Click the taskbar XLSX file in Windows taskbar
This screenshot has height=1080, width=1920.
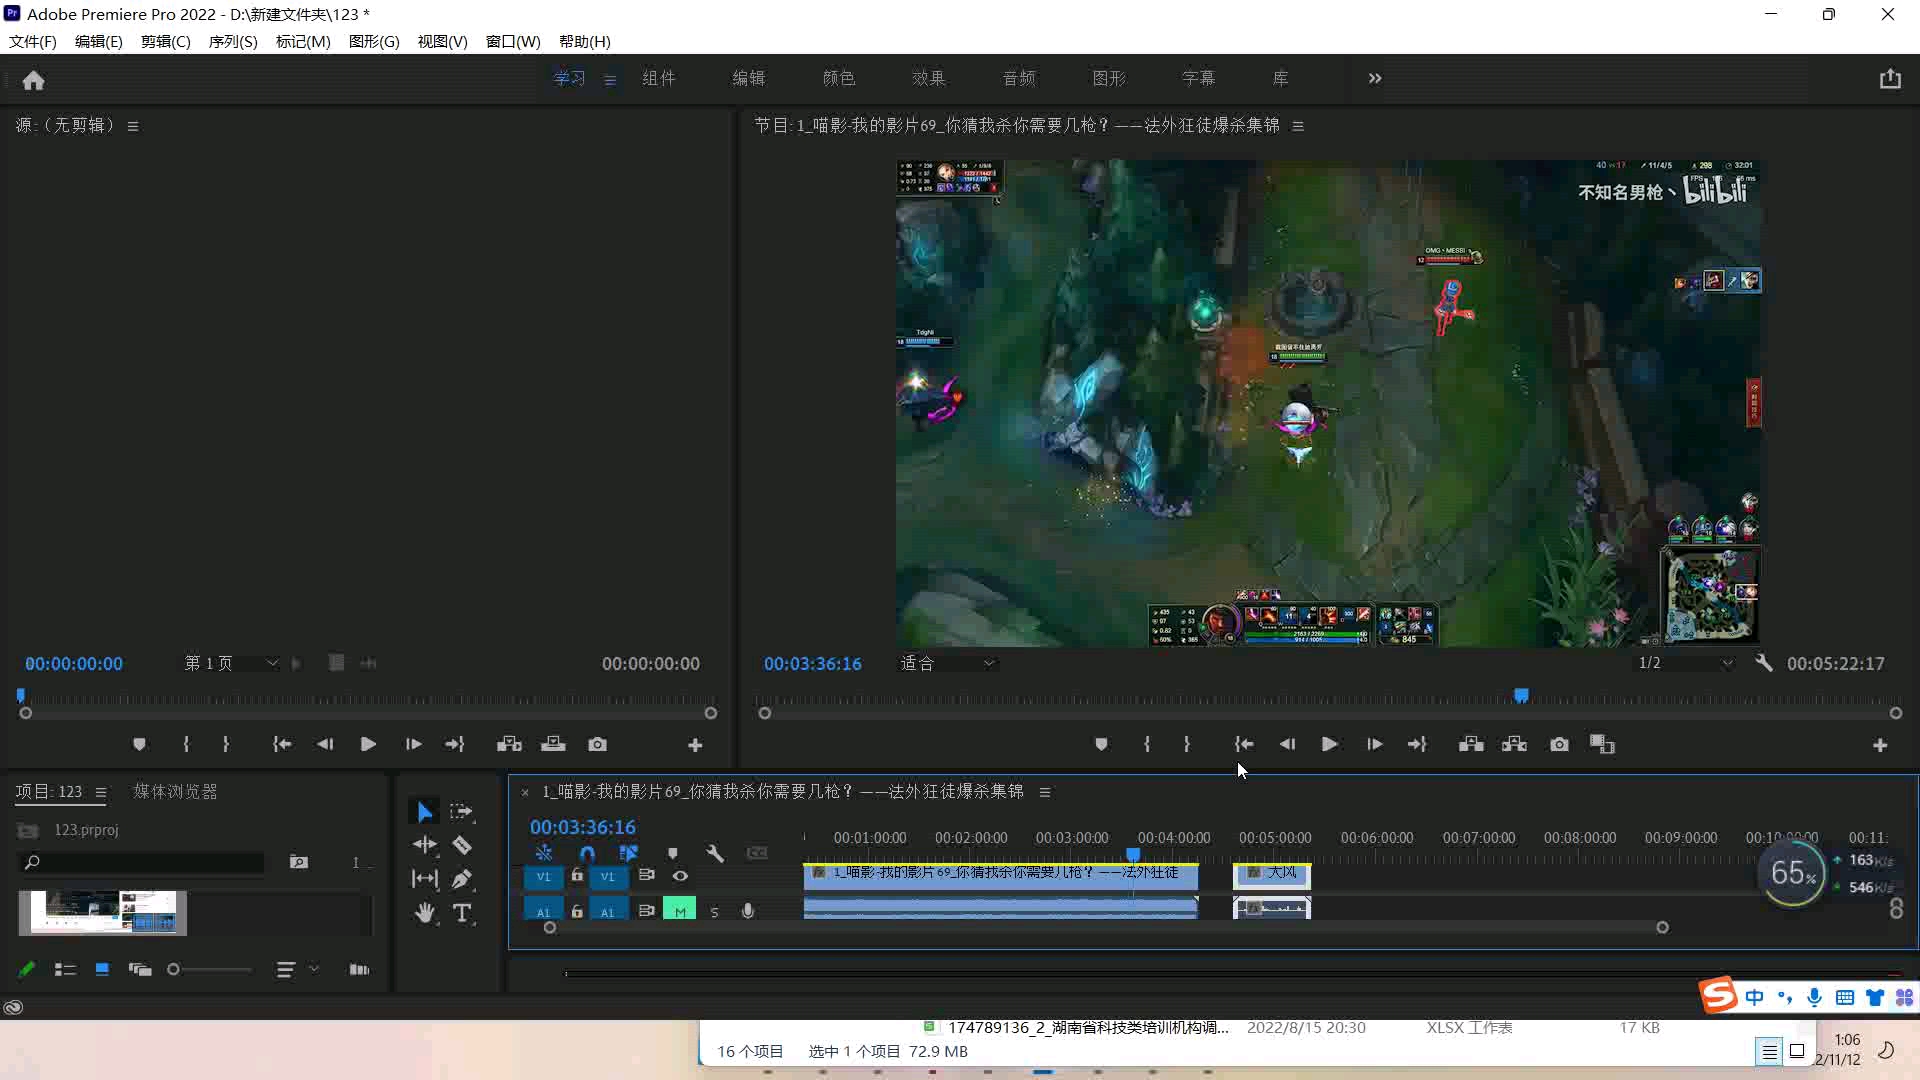click(1081, 1026)
